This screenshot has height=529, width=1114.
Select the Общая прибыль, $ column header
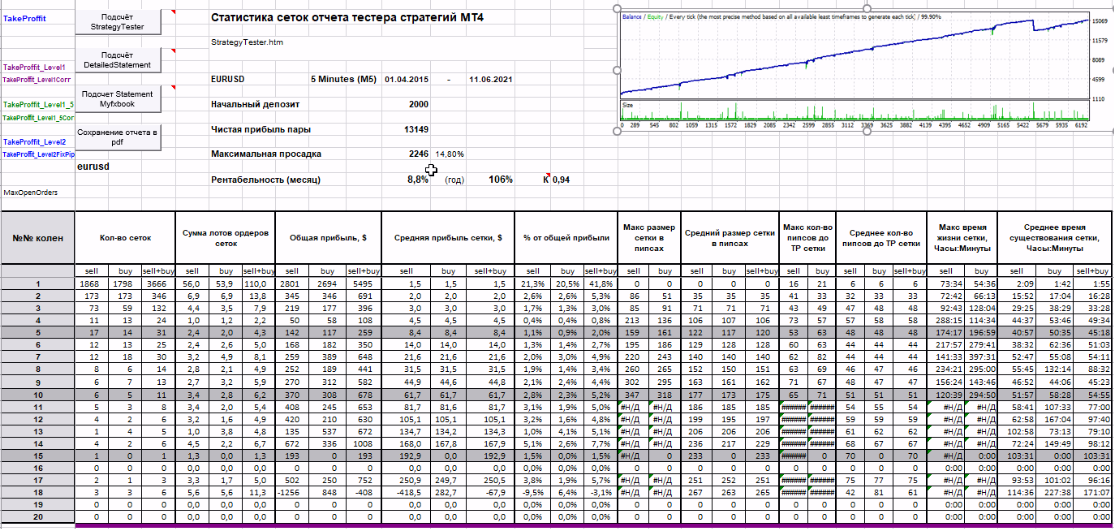coord(328,238)
